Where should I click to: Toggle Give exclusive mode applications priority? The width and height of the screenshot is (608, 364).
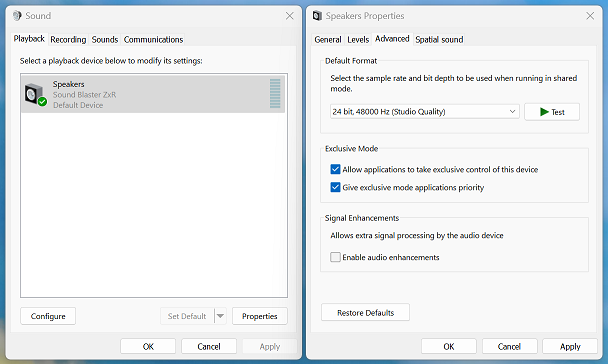(335, 187)
